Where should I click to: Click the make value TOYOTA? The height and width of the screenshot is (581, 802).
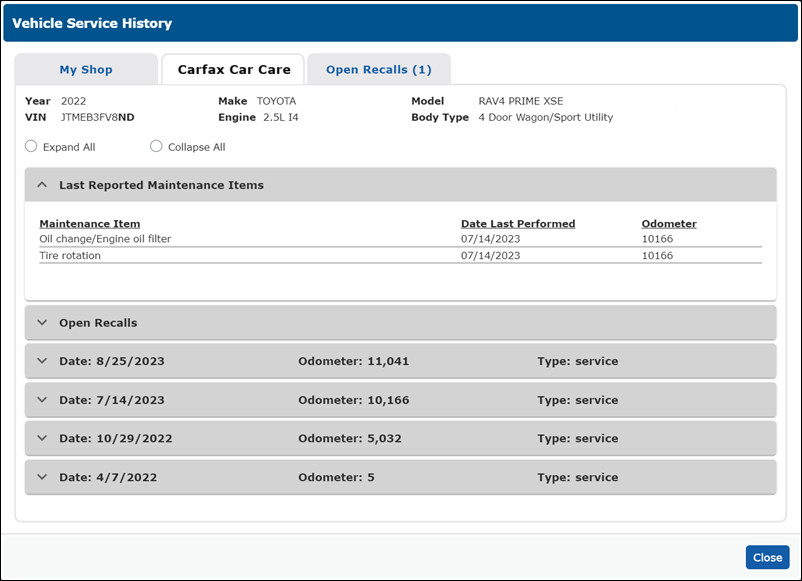click(x=276, y=101)
